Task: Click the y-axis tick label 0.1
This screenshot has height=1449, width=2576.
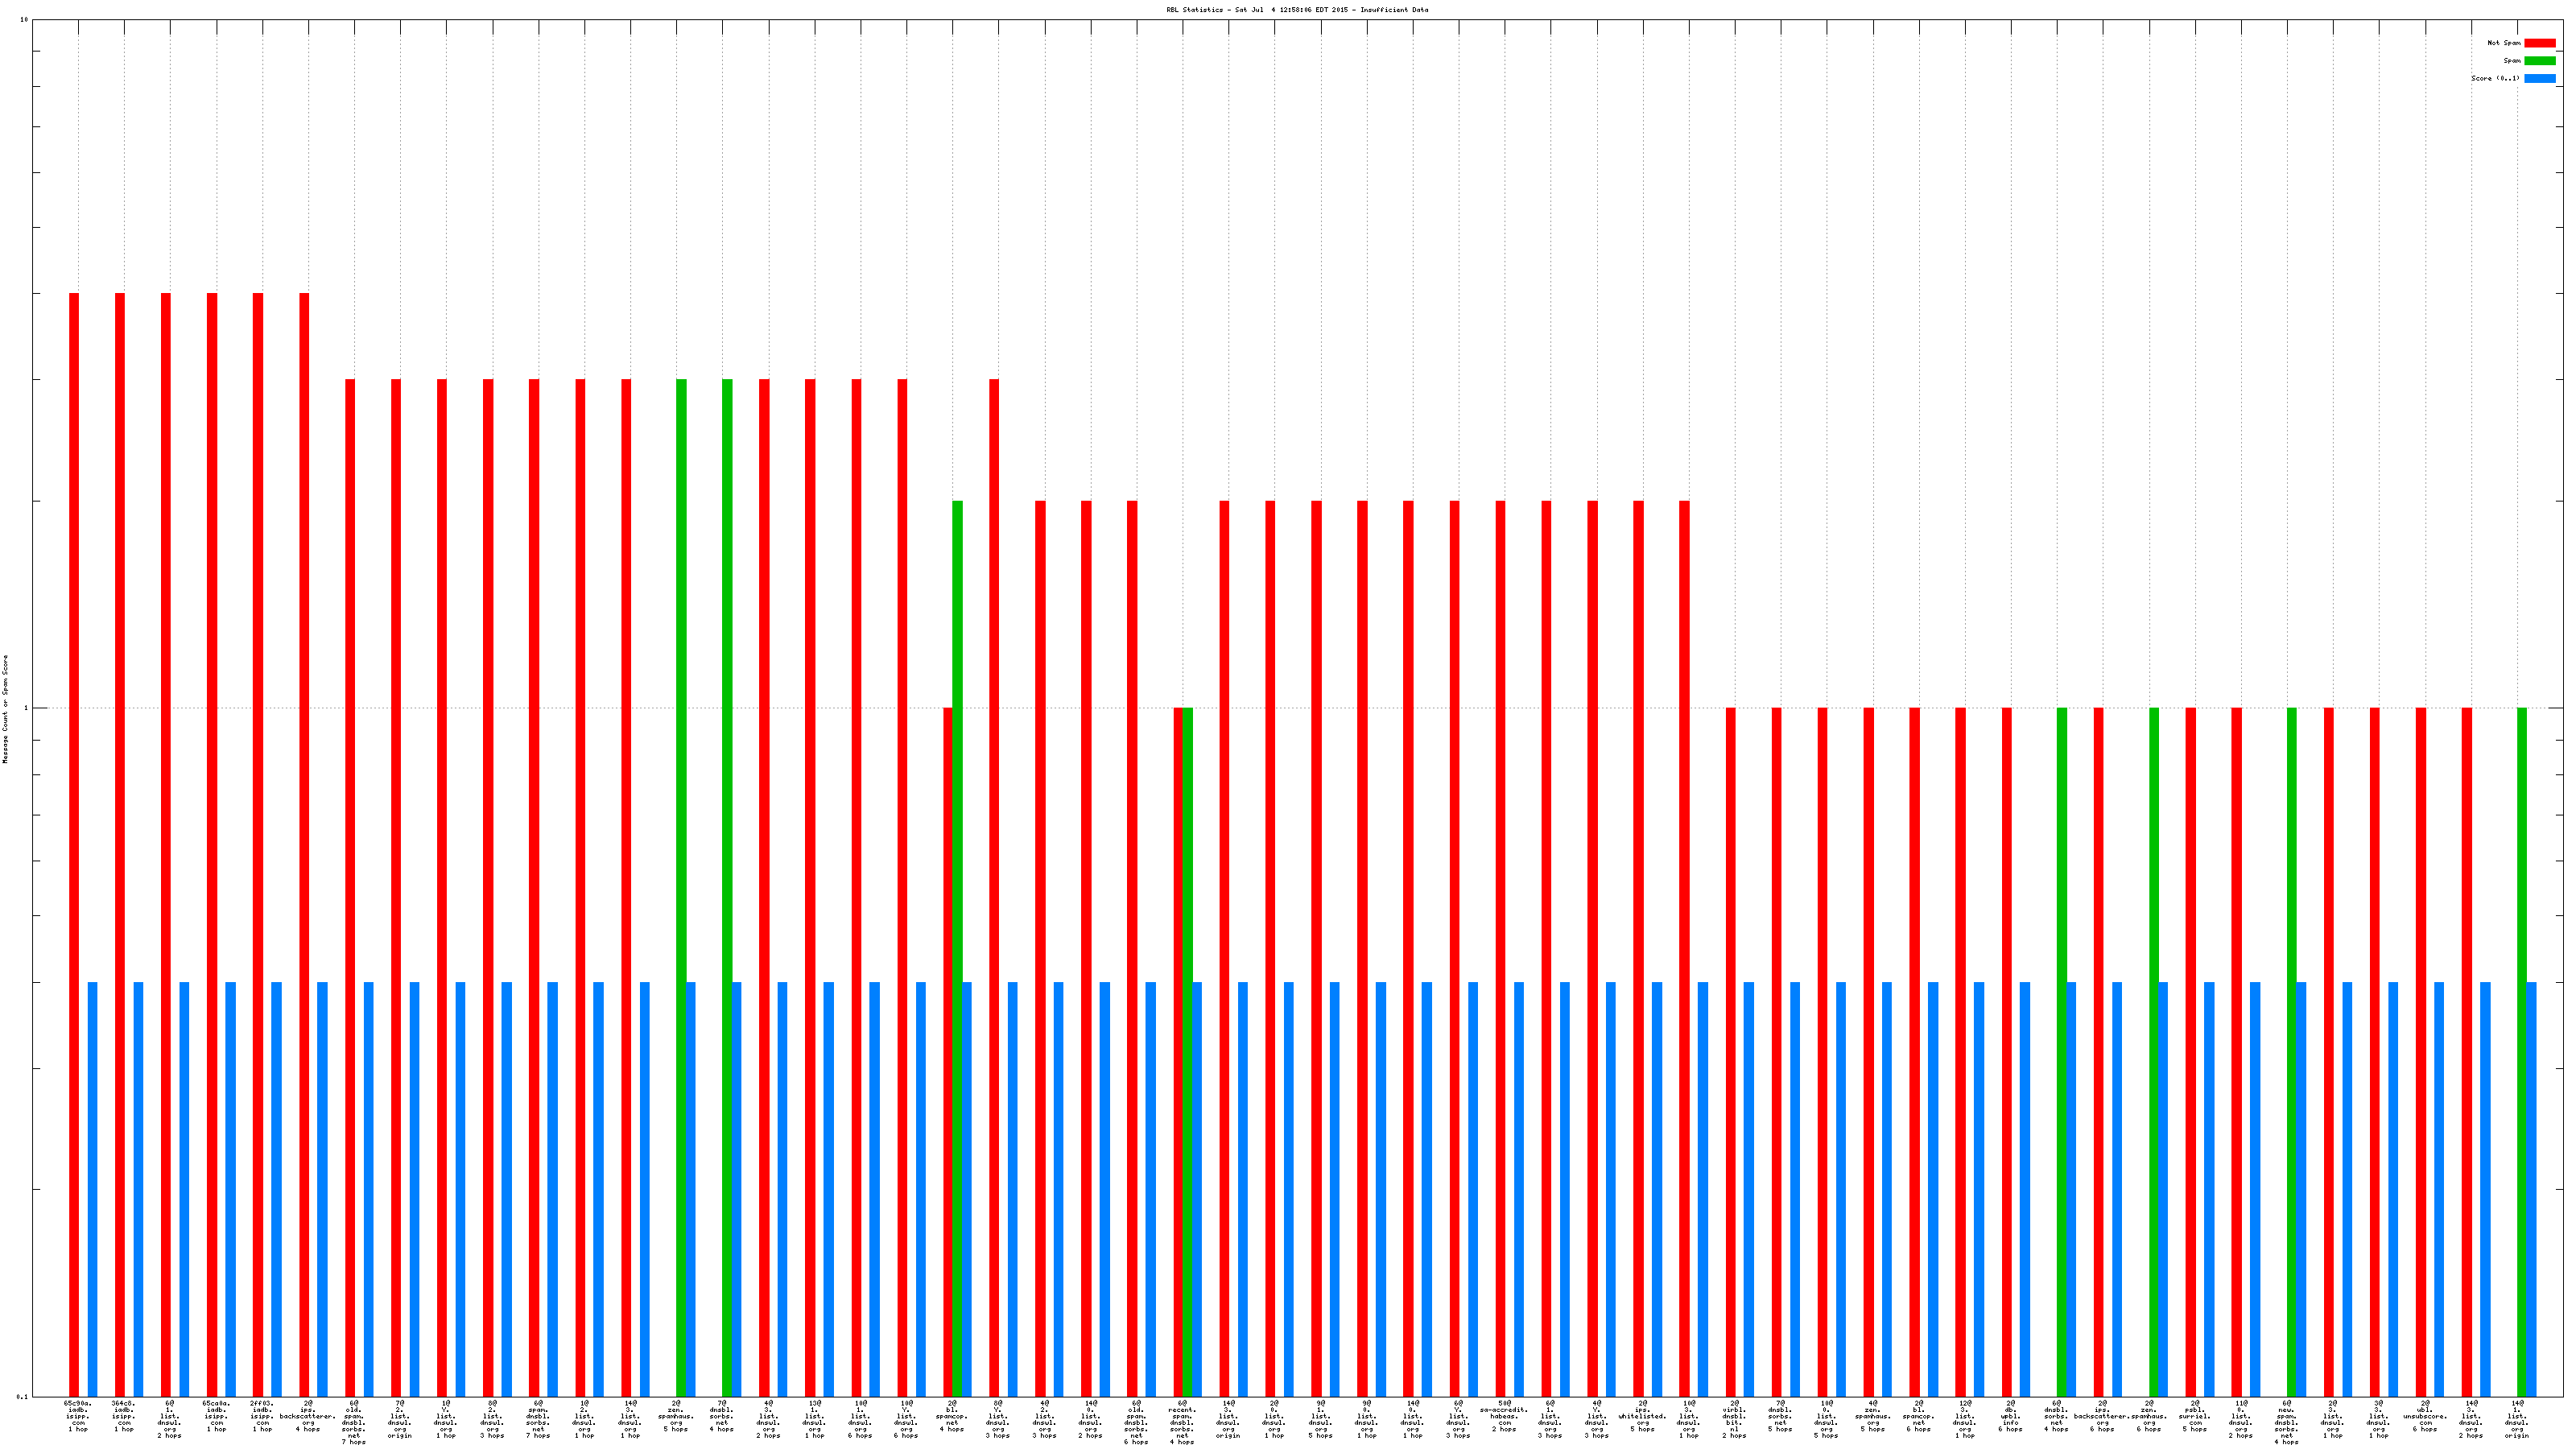Action: (x=23, y=1396)
